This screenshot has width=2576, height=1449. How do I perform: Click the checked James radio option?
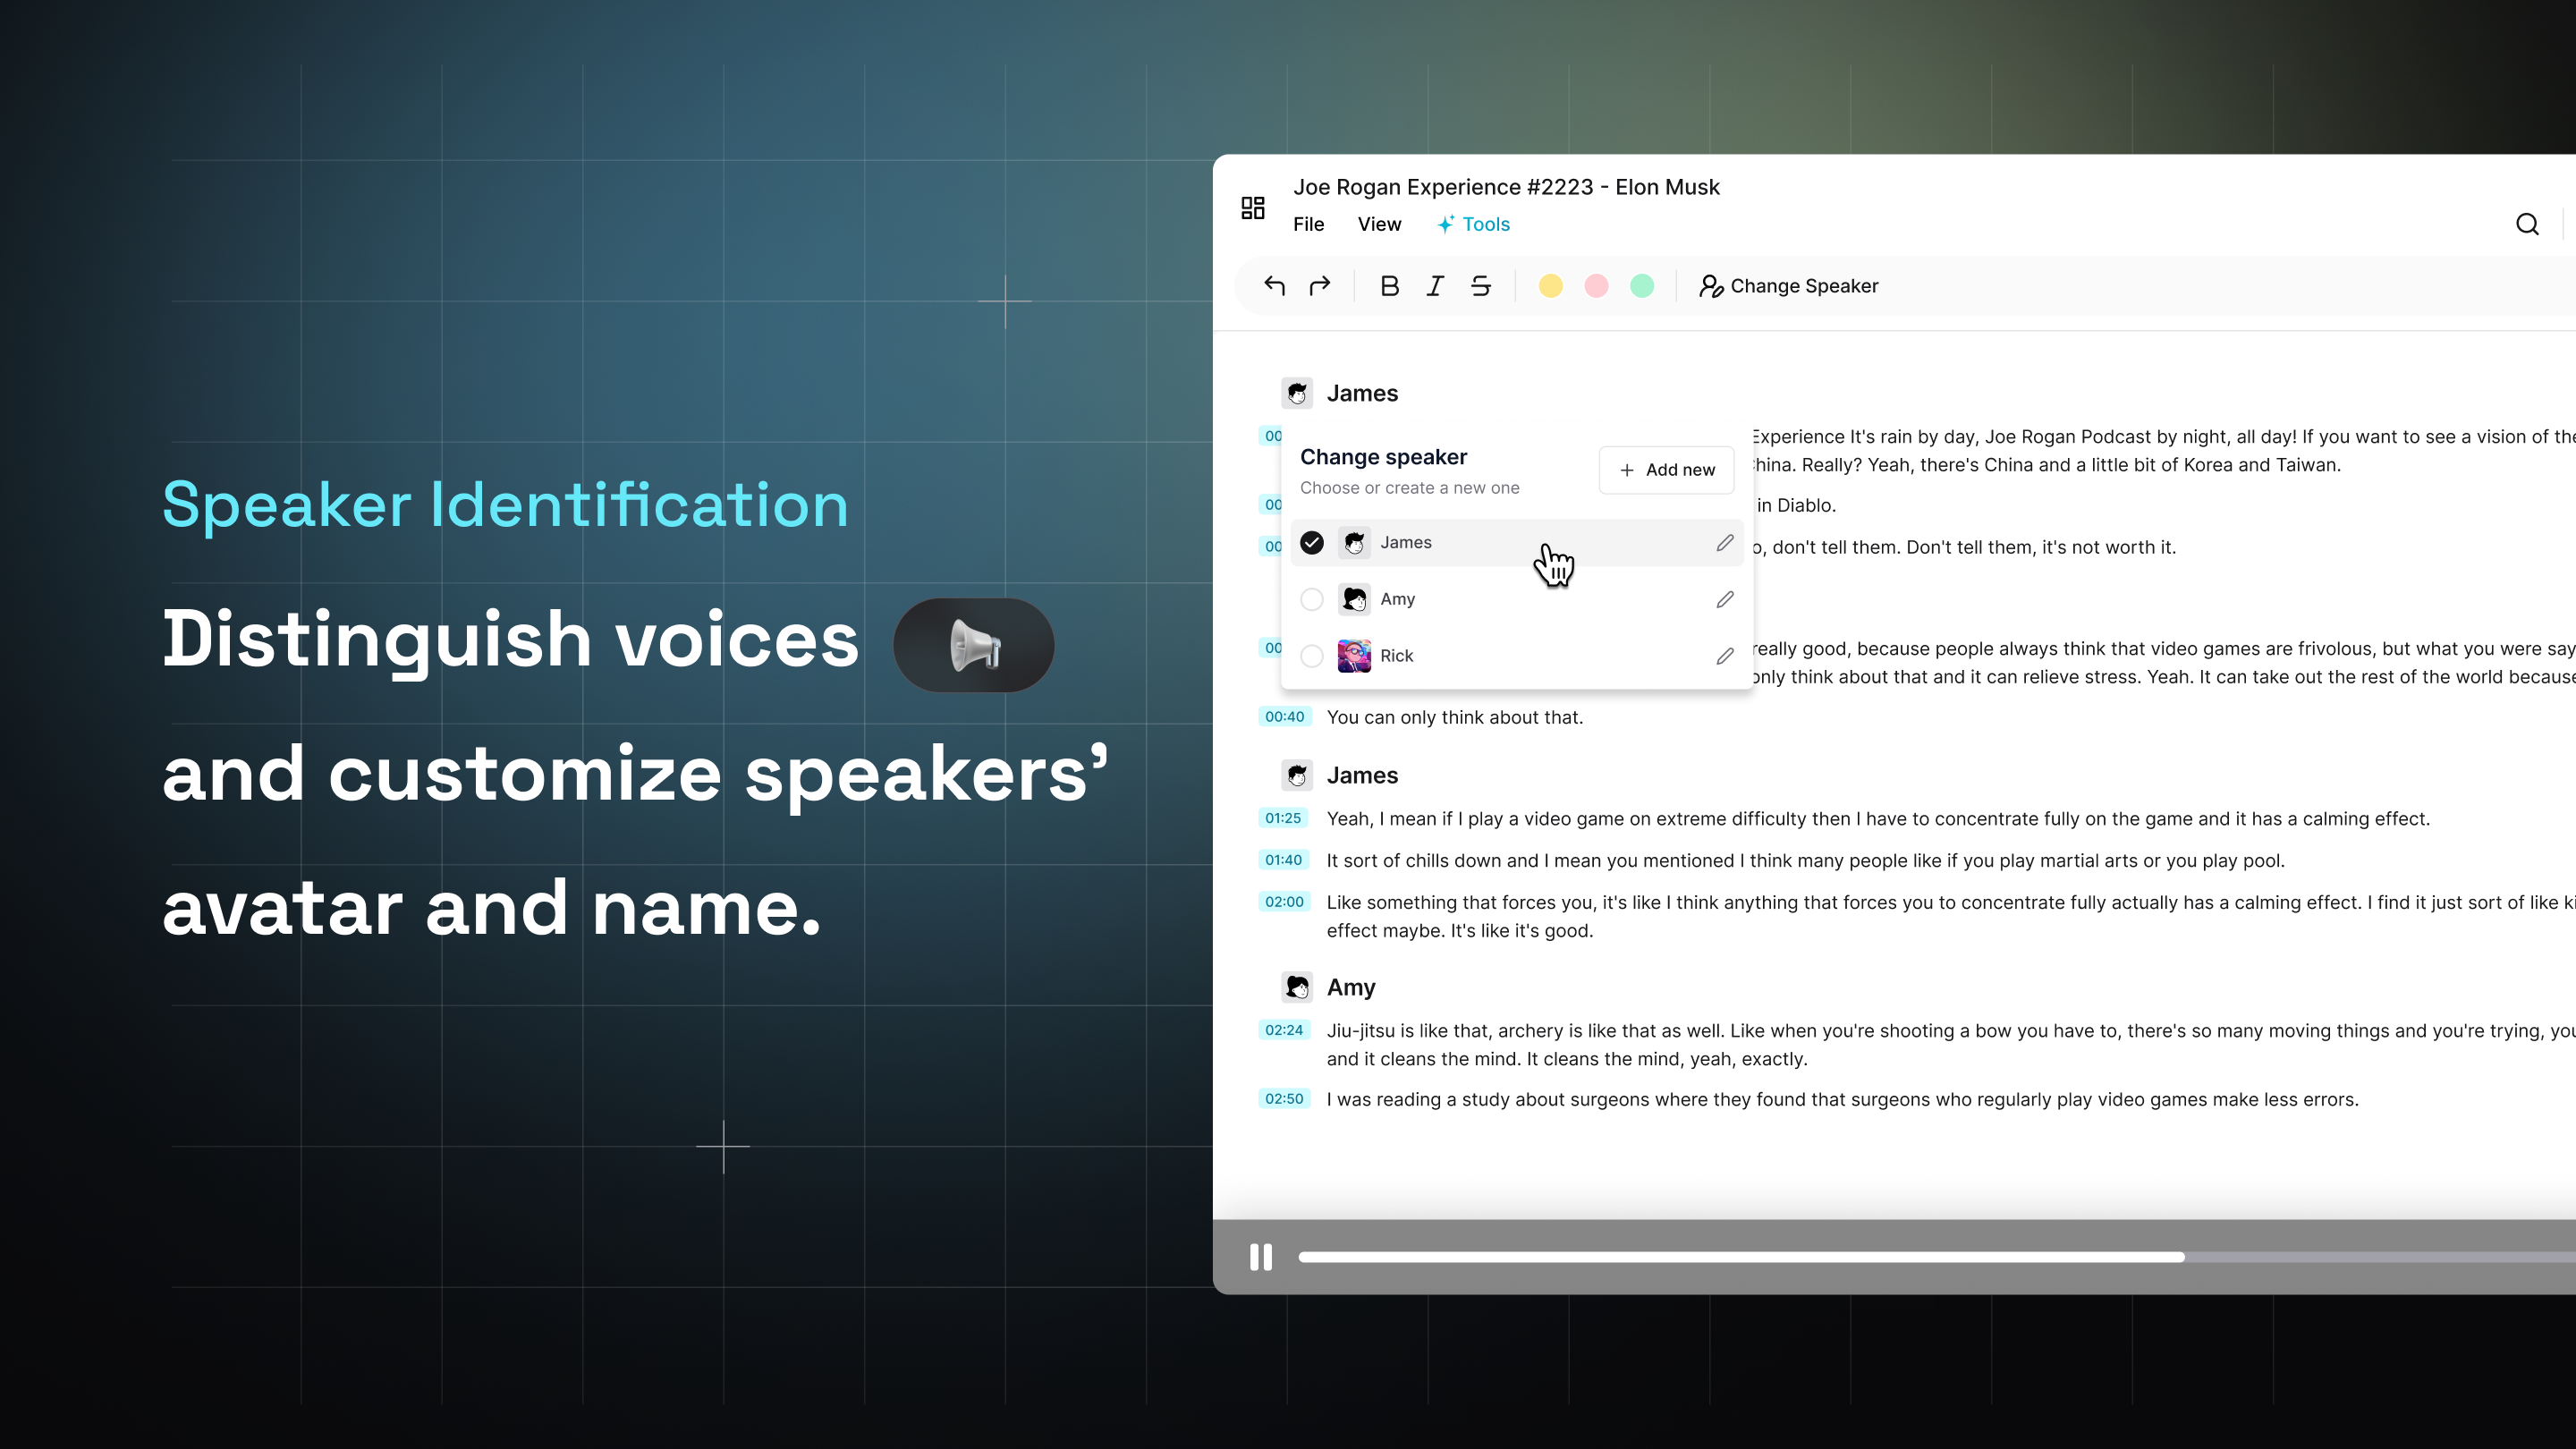(1312, 542)
